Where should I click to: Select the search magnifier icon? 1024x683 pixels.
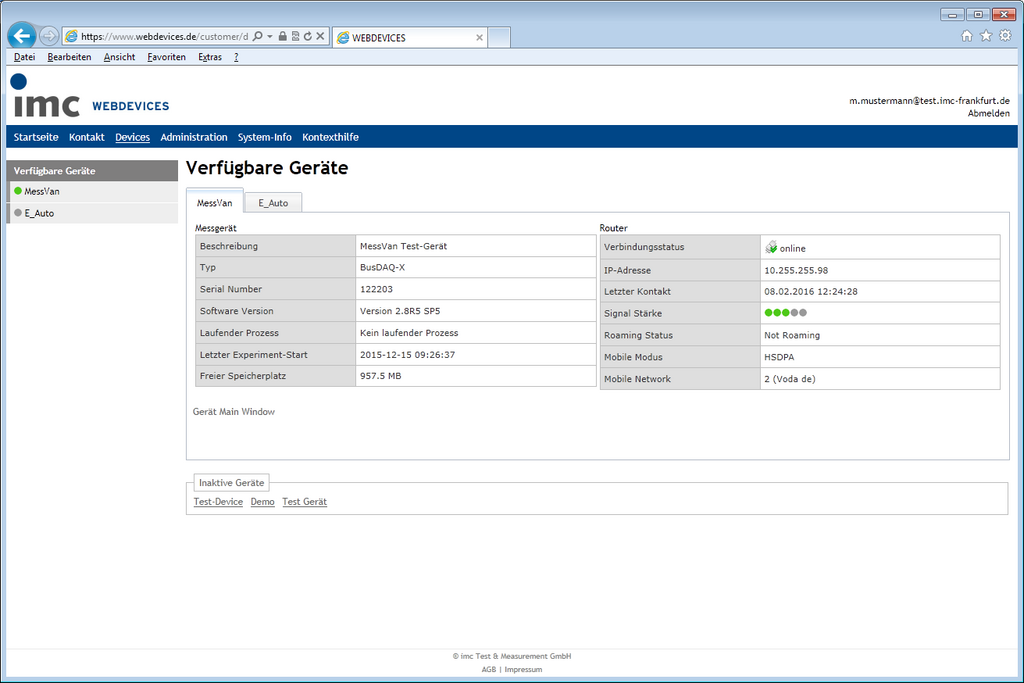[x=257, y=35]
